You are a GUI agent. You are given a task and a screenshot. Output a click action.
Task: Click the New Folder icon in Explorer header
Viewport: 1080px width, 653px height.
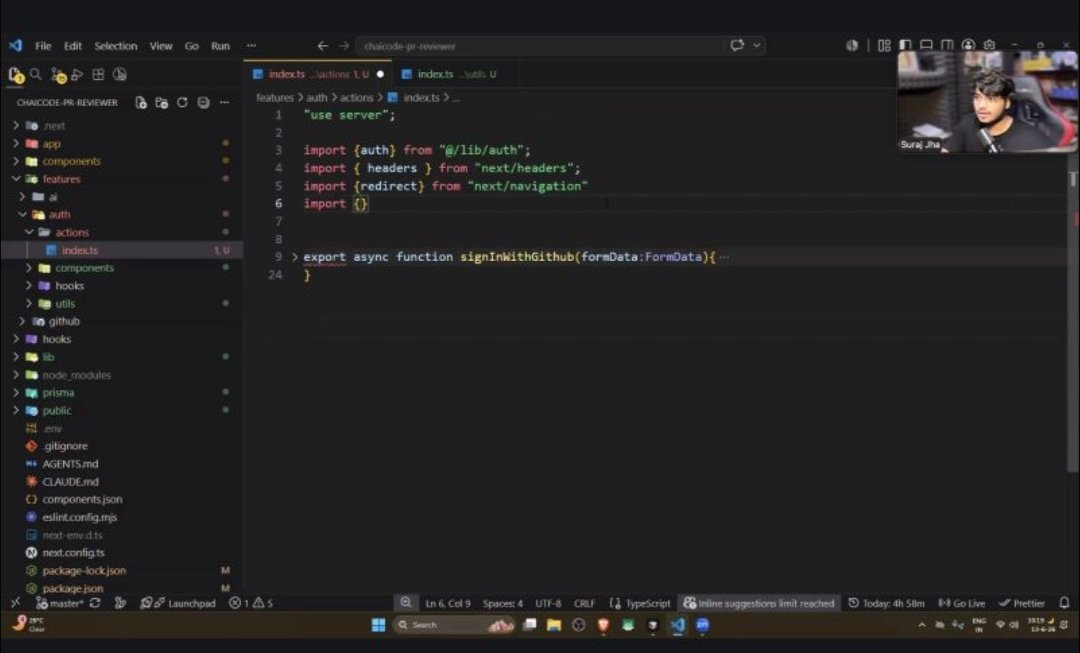coord(162,103)
